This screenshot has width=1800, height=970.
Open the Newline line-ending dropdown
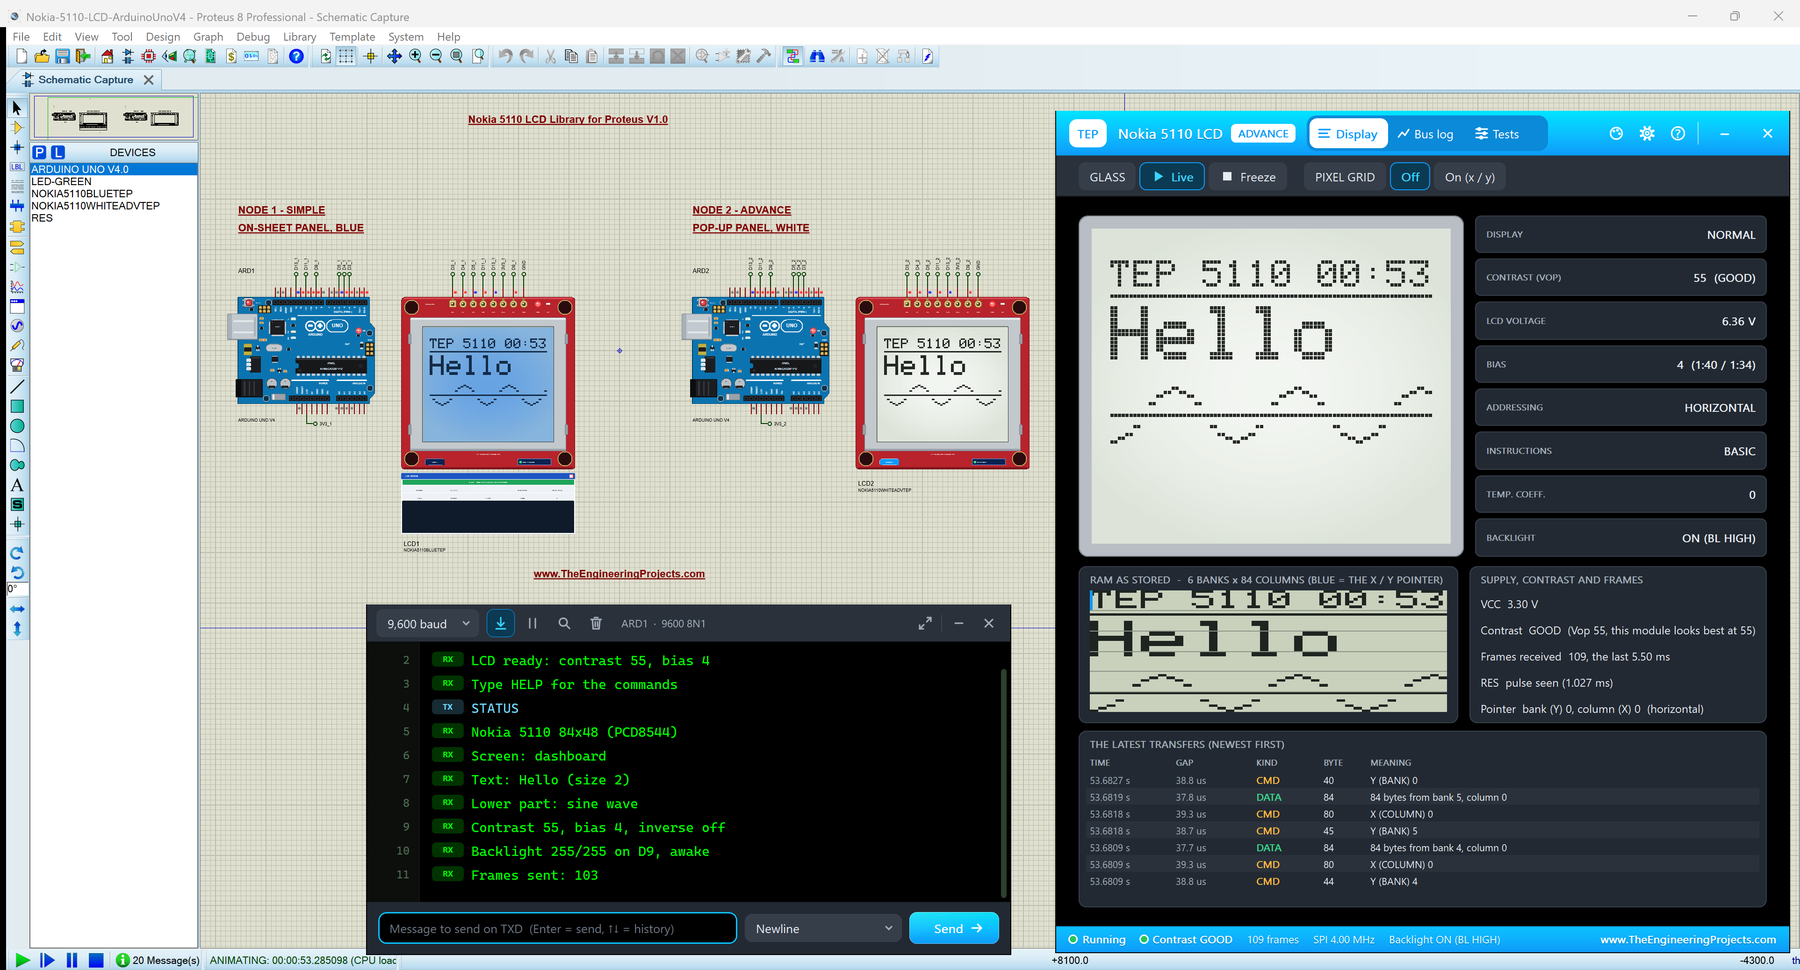pyautogui.click(x=823, y=928)
